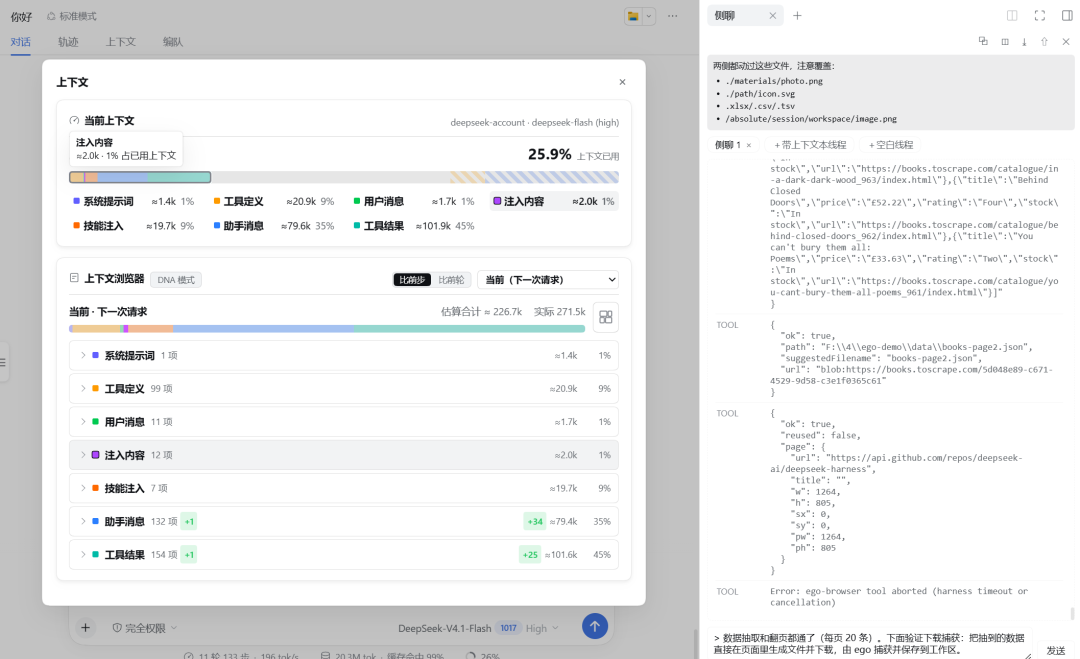Add a new side panel tab with plus

pos(797,16)
